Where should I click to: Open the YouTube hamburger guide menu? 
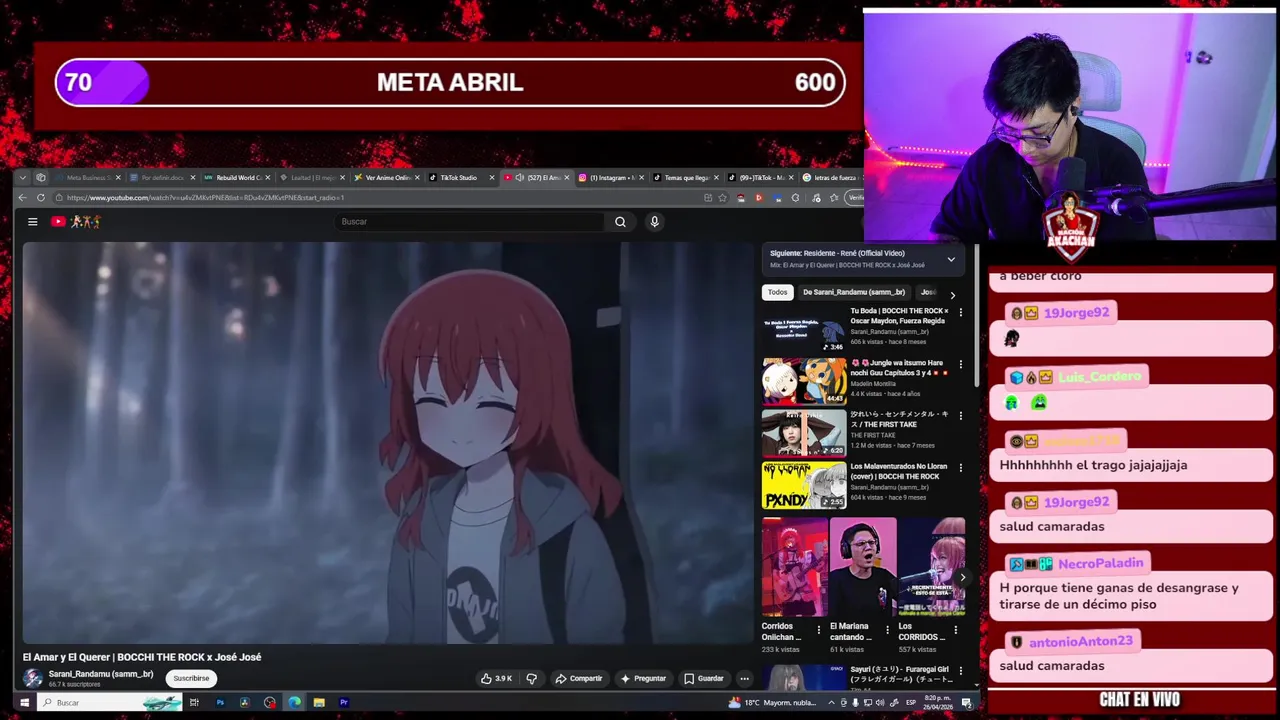tap(32, 222)
